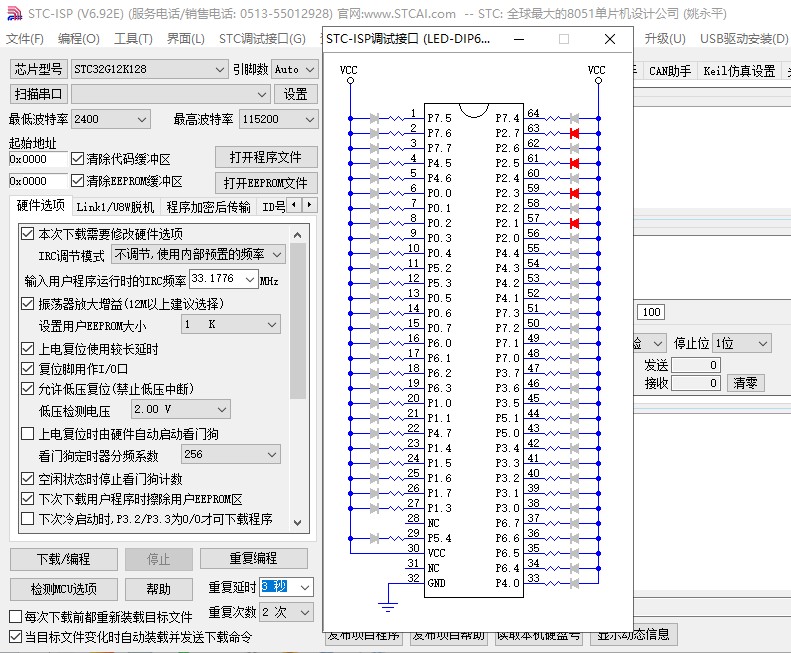Click the red LED on pin 61 (P2.5)
Image resolution: width=791 pixels, height=653 pixels.
[x=574, y=164]
